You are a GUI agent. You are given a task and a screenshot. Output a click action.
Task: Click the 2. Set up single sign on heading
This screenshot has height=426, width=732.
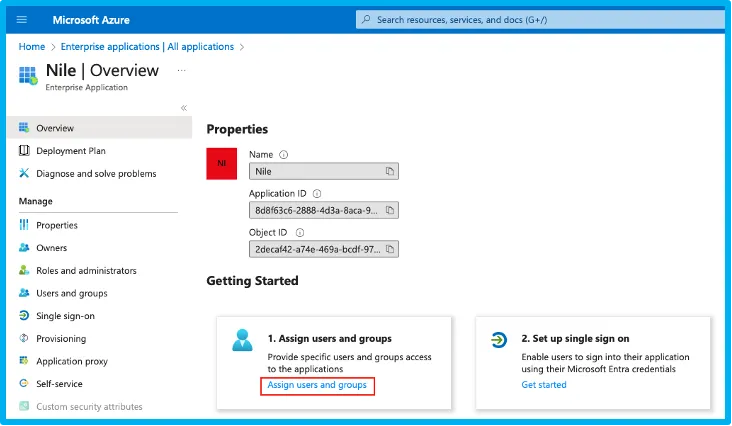pos(575,339)
